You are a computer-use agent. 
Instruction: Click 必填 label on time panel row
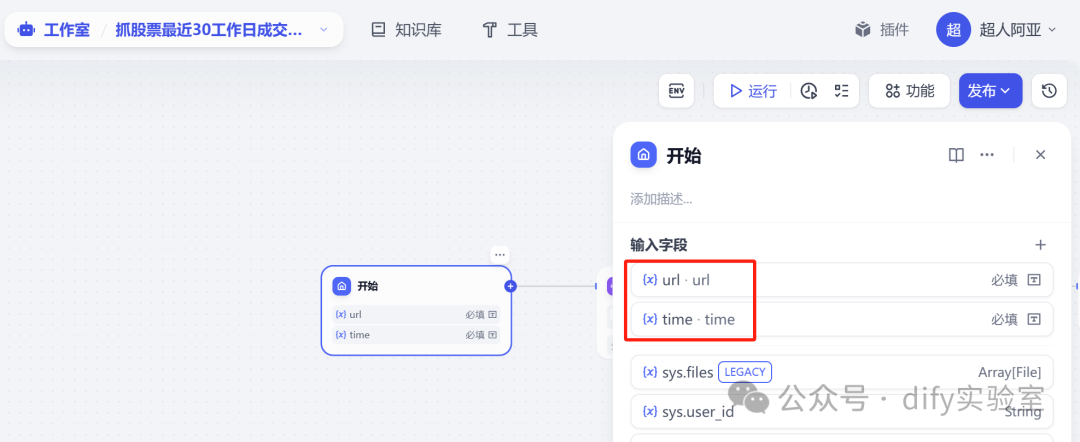(1004, 319)
